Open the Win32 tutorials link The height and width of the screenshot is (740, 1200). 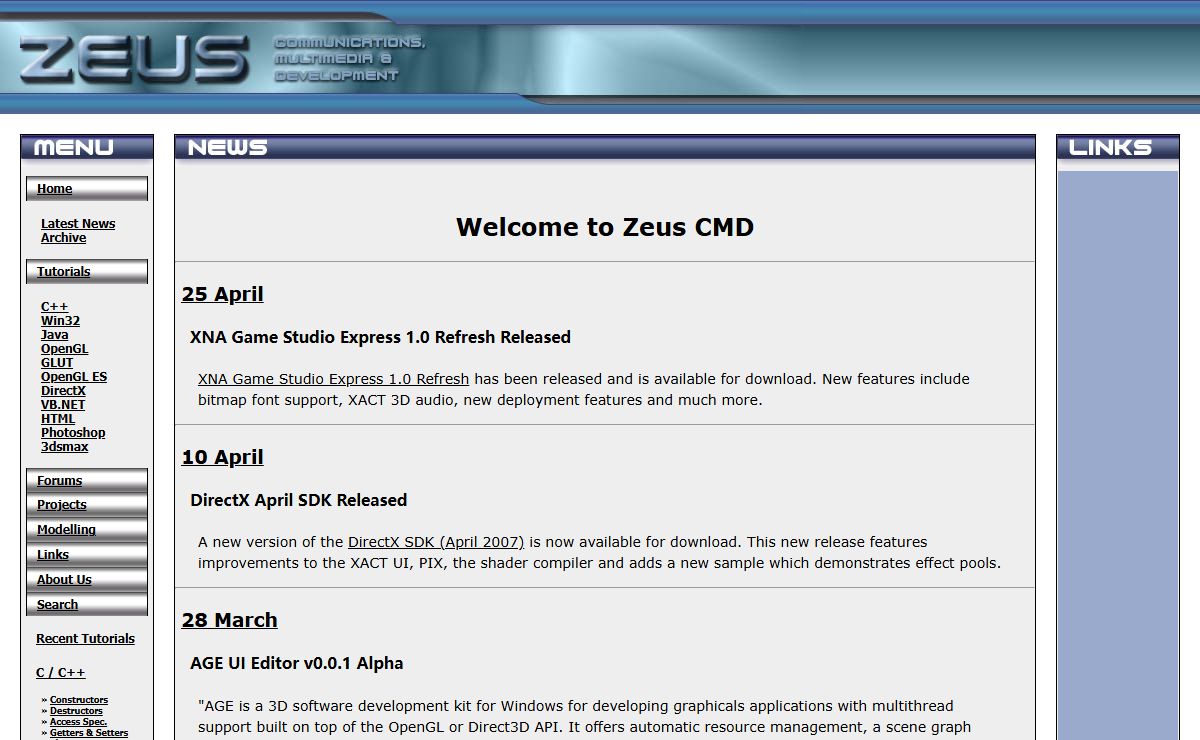(x=60, y=321)
